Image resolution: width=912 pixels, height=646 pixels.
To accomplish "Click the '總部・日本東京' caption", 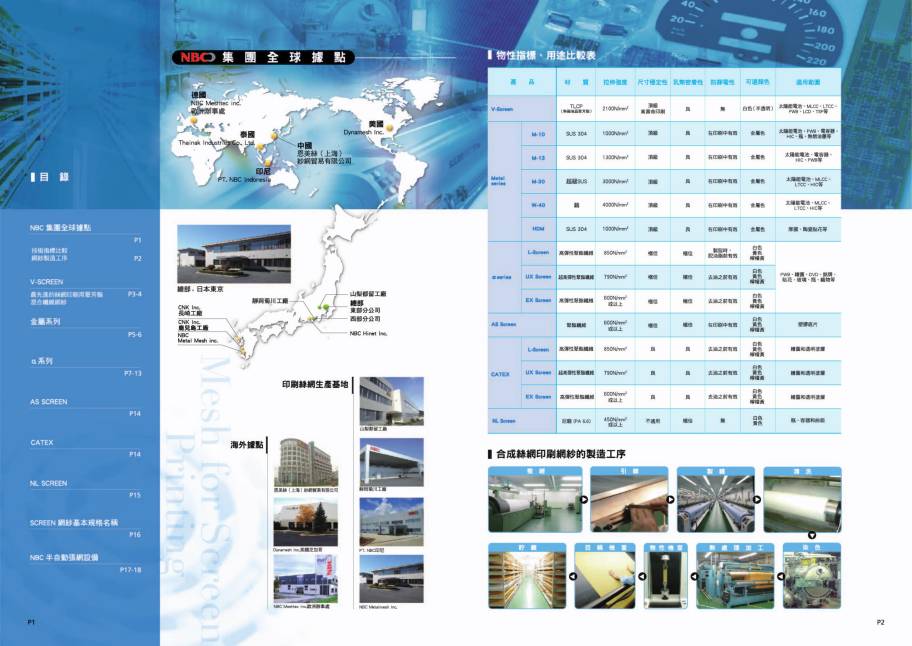I will coord(200,289).
